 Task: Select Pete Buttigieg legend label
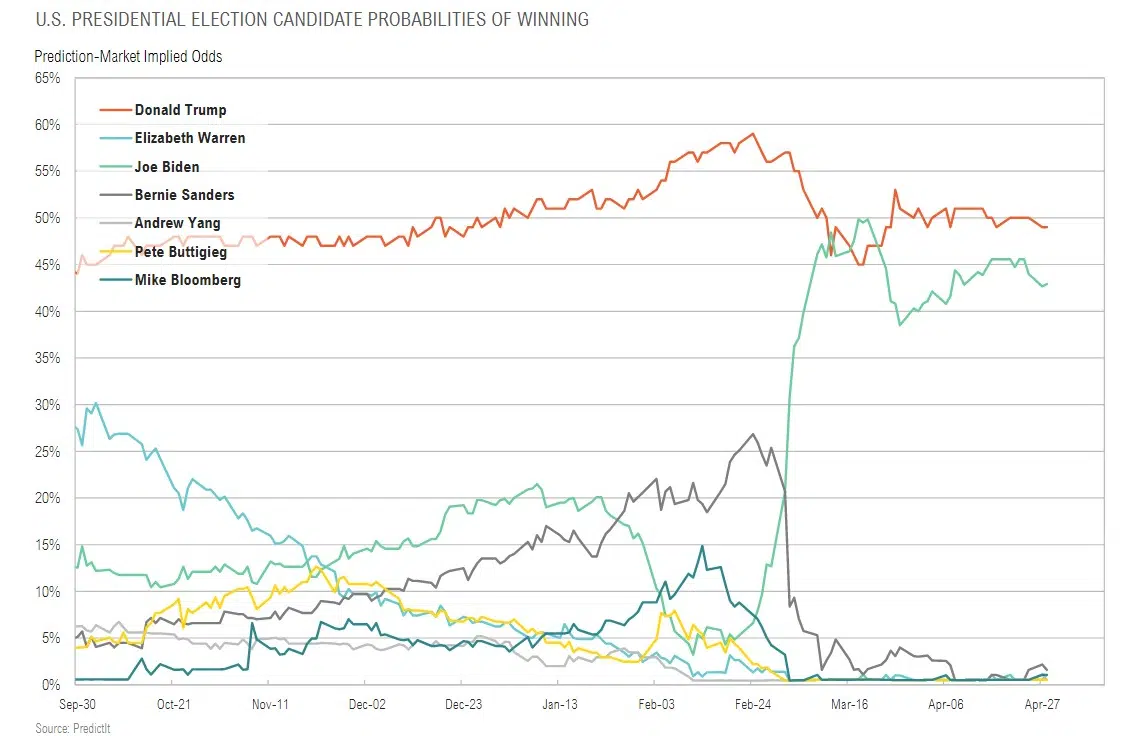pos(181,252)
